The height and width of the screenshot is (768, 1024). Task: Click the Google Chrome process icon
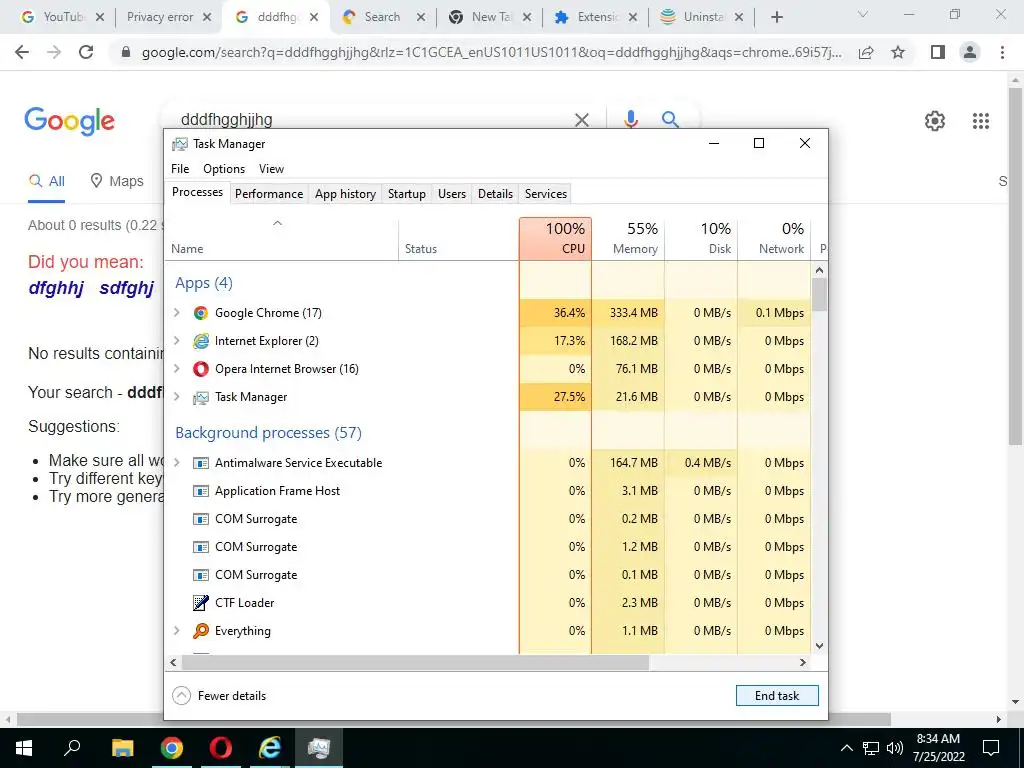(200, 313)
